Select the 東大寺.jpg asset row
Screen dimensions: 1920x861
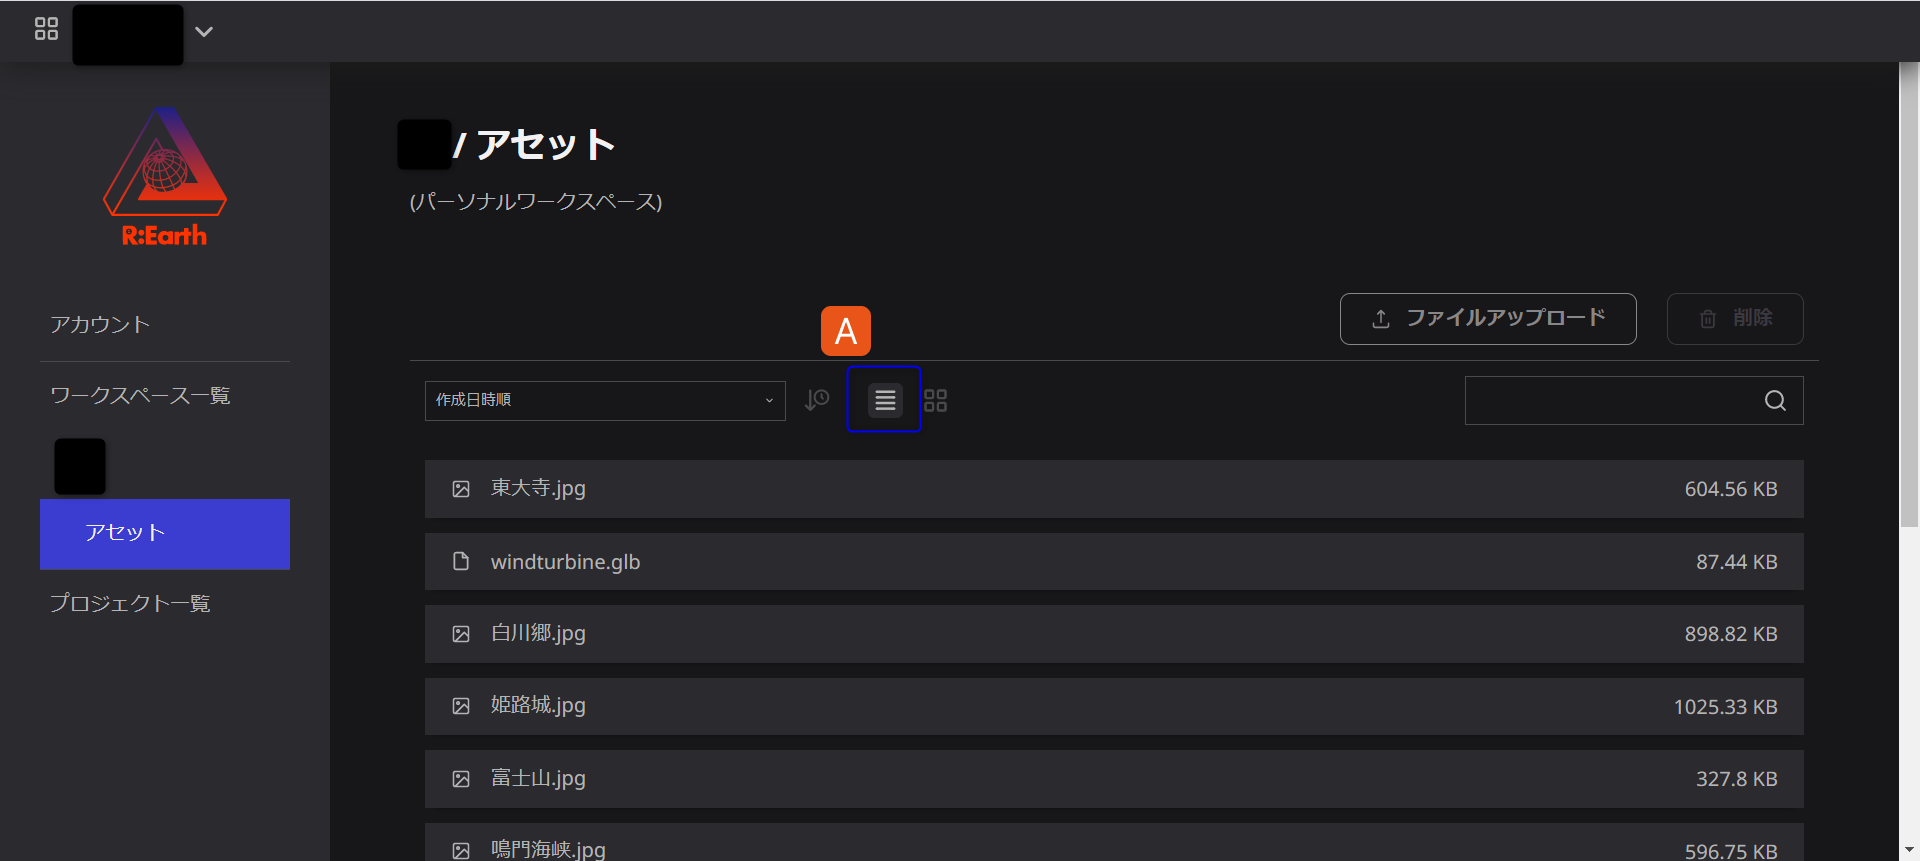[x=1114, y=489]
